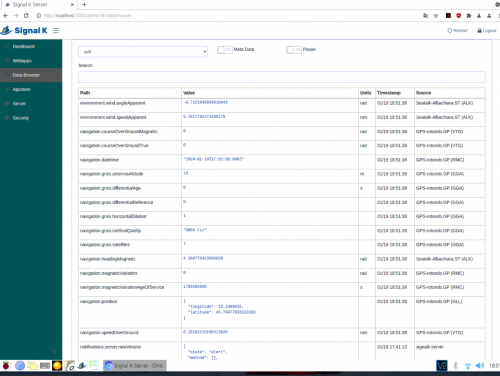The image size is (500, 376).
Task: Select navigation.gnss.horizontalDilution path
Action: click(113, 216)
